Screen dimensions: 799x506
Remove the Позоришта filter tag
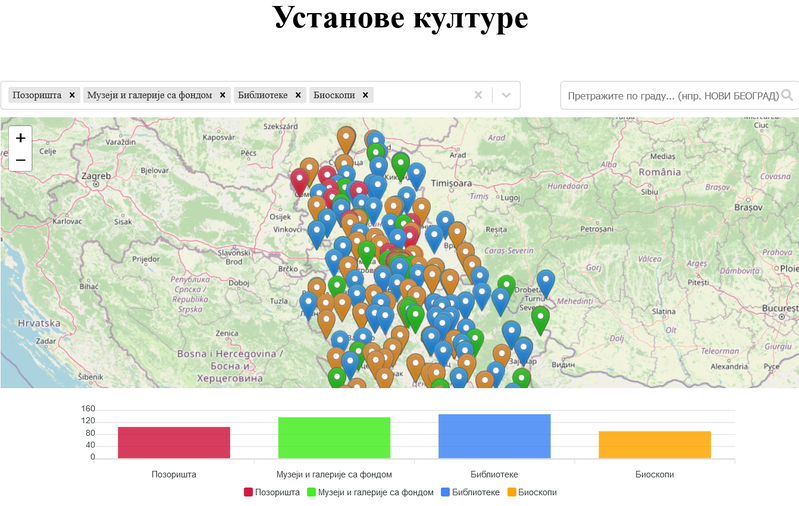[x=72, y=95]
